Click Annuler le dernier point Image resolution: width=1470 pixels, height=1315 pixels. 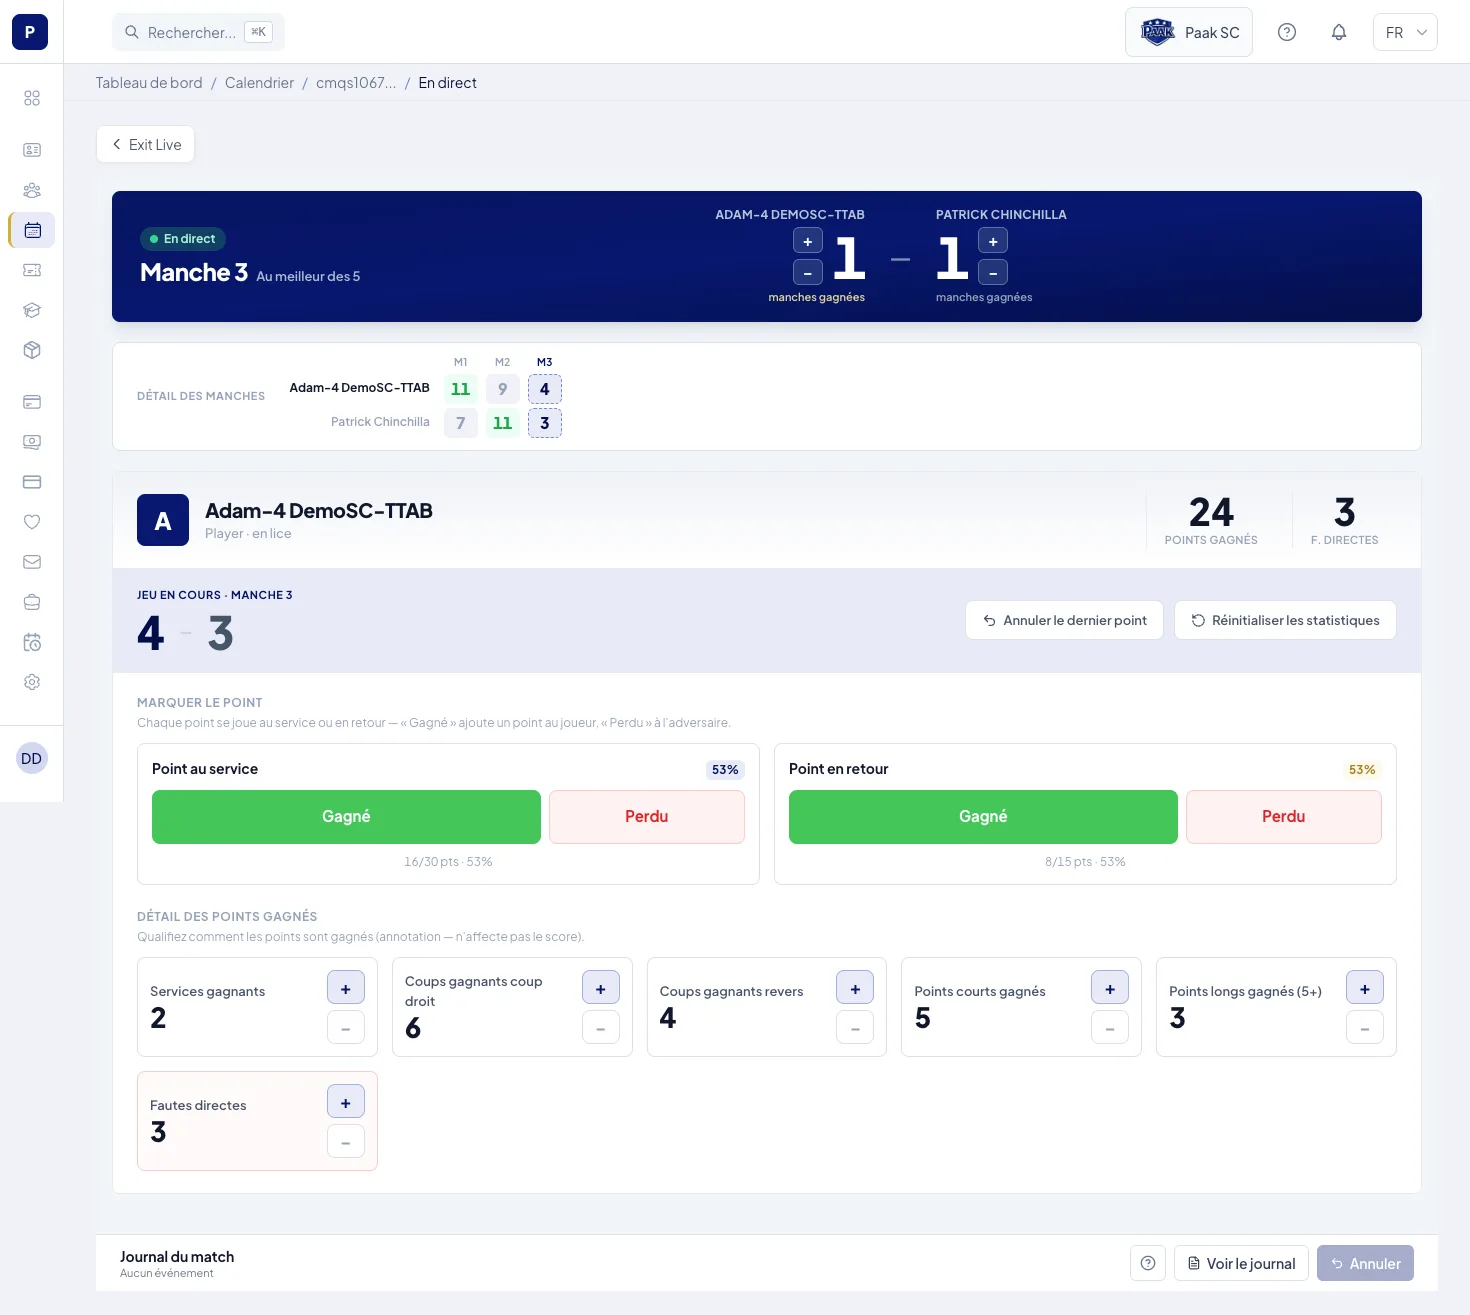coord(1064,620)
